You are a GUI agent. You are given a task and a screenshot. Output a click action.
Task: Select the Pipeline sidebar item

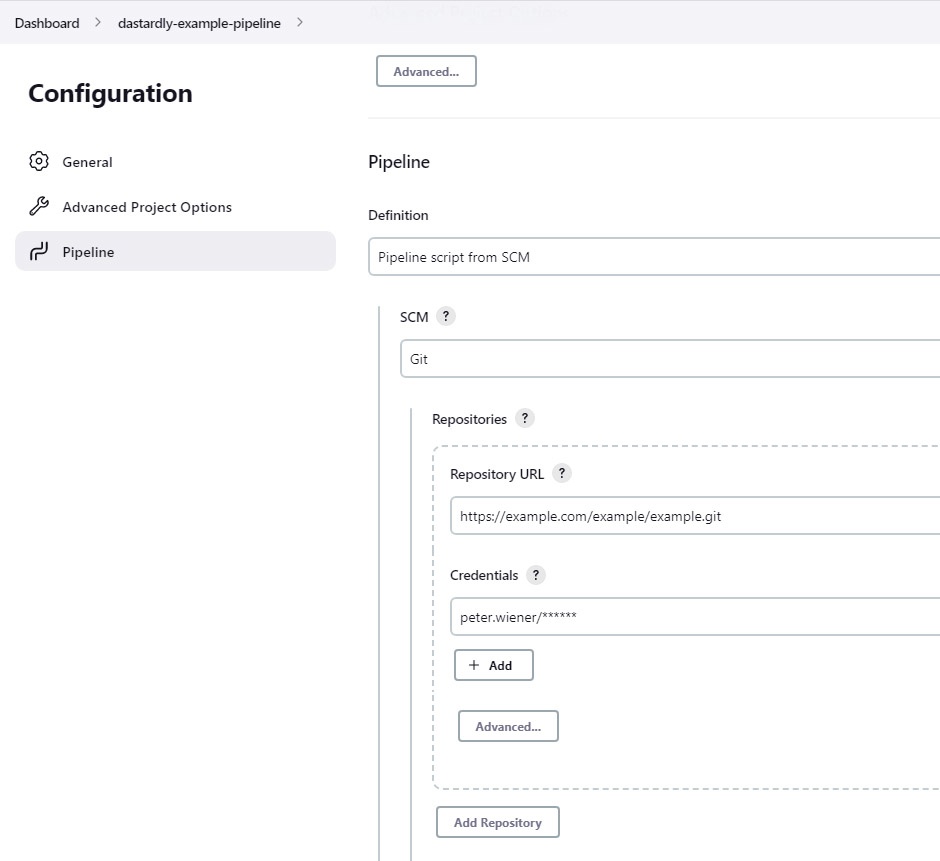[x=175, y=251]
